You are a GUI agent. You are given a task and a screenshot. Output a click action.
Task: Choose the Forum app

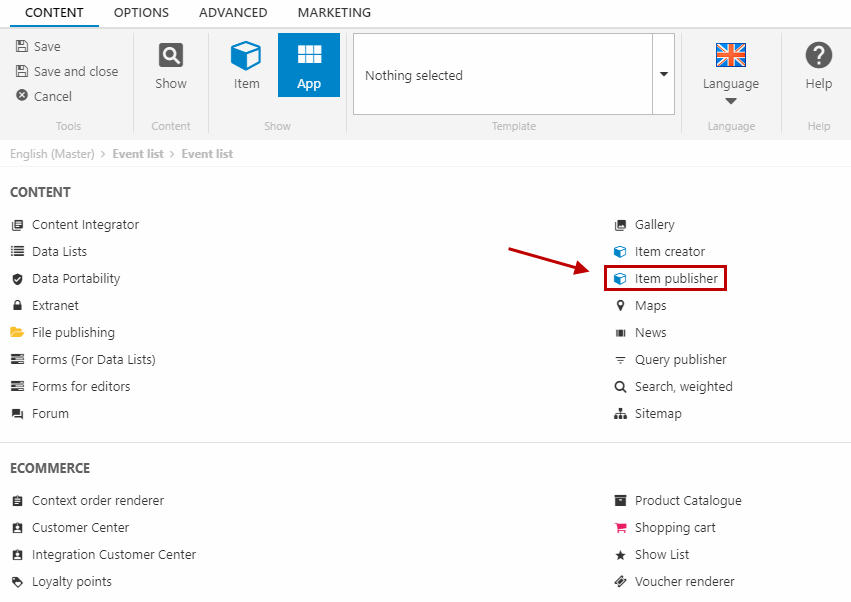(x=40, y=414)
